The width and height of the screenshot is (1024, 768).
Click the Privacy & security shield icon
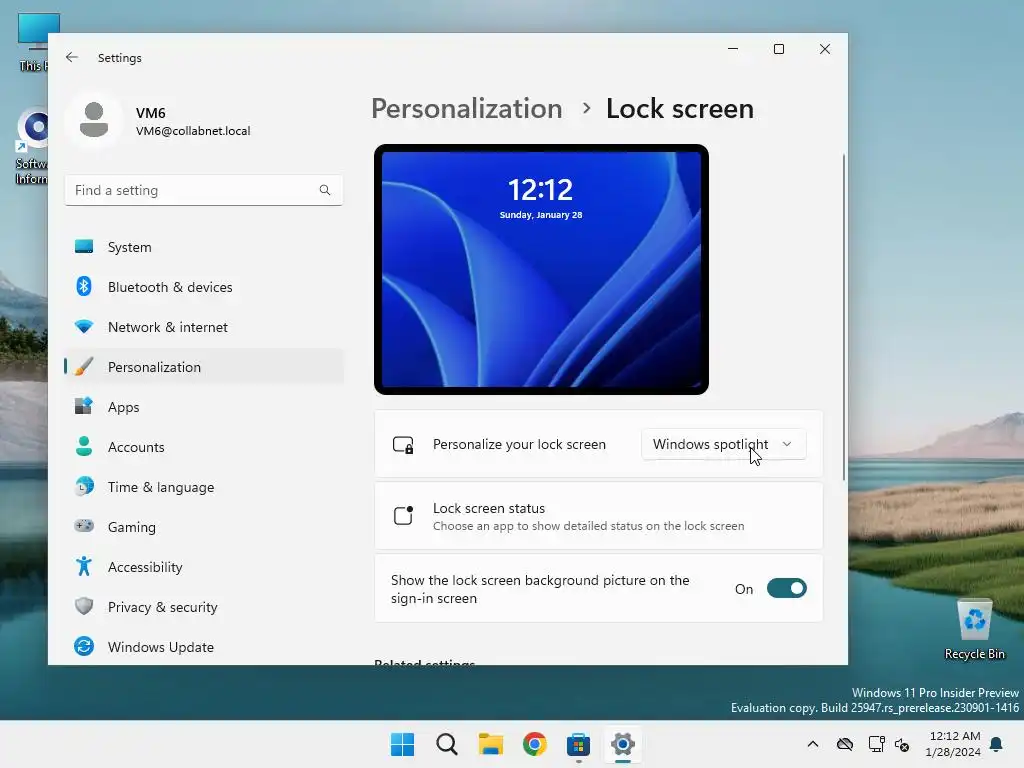click(x=84, y=606)
